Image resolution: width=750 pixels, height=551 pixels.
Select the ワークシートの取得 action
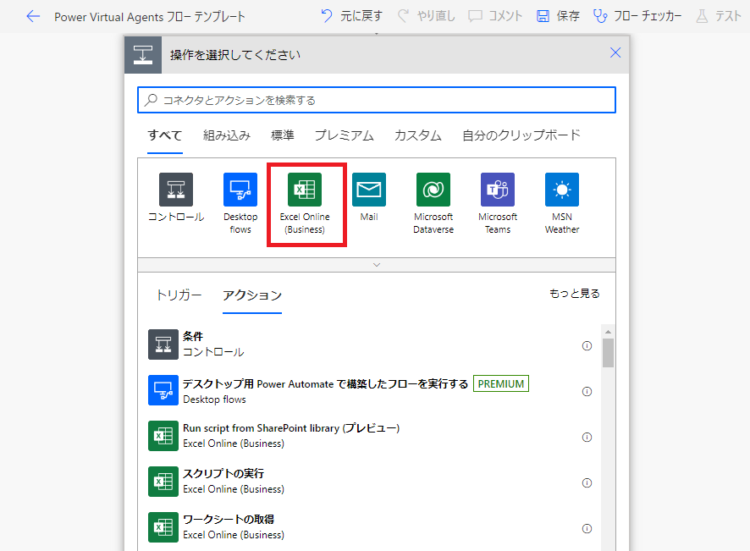(x=368, y=527)
